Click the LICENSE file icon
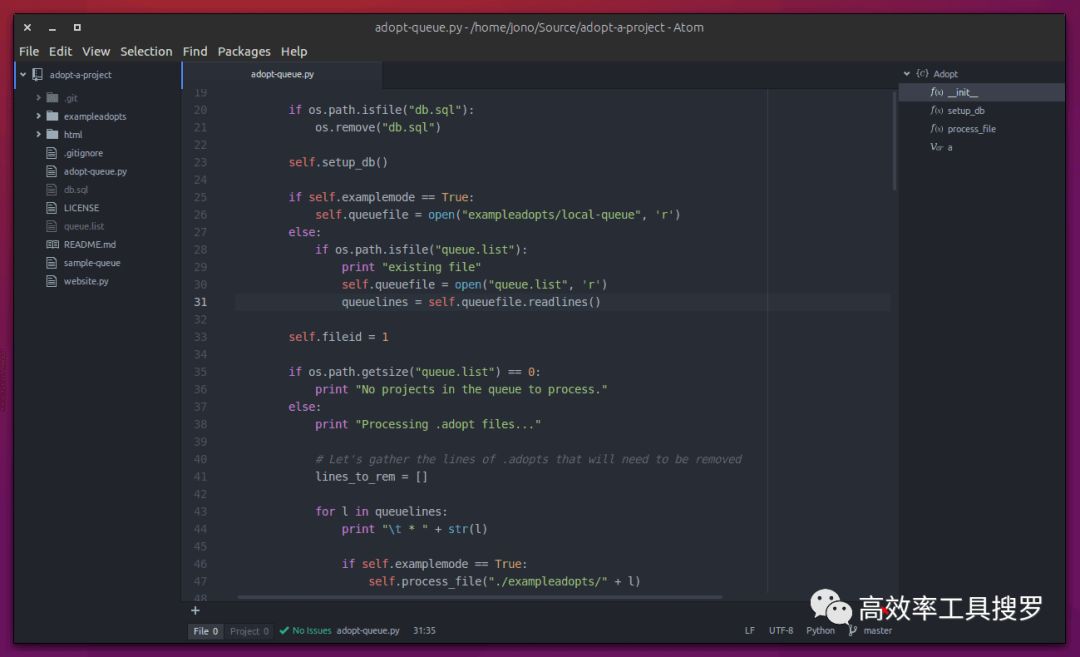Viewport: 1080px width, 657px height. point(52,208)
